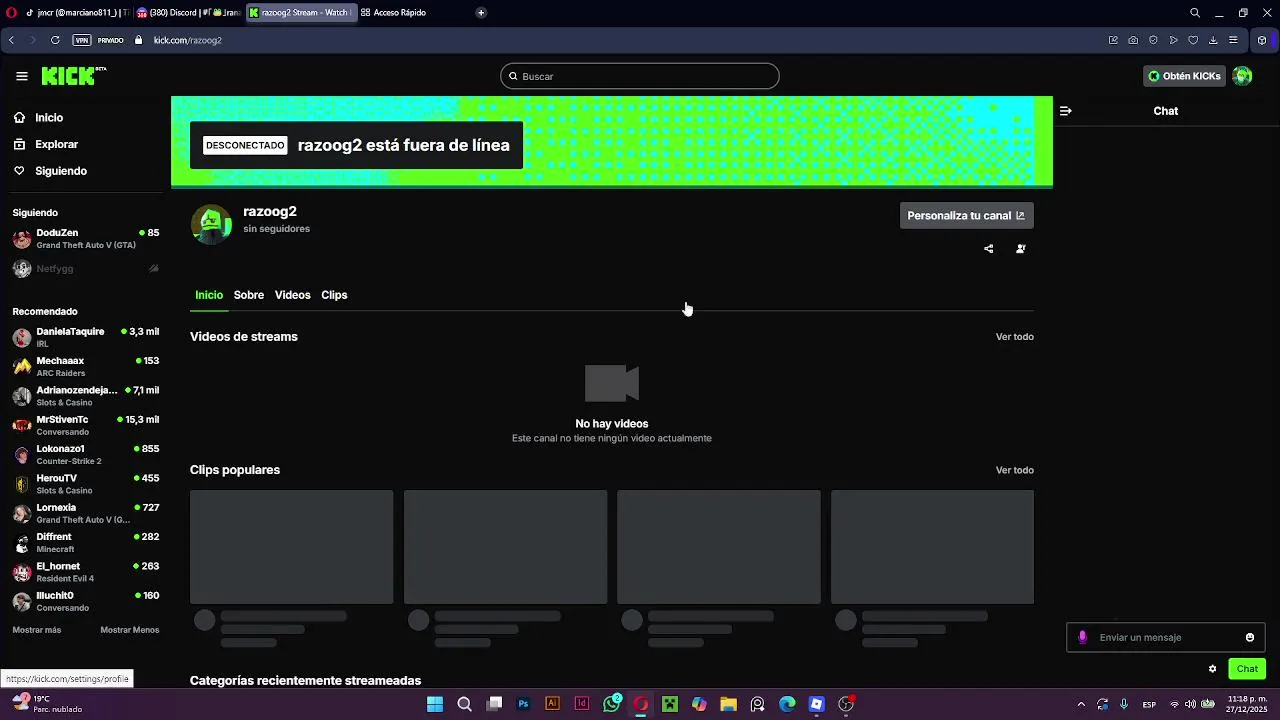Screen dimensions: 1280x720
Task: Open HerouTV recommended channel
Action: 86,484
